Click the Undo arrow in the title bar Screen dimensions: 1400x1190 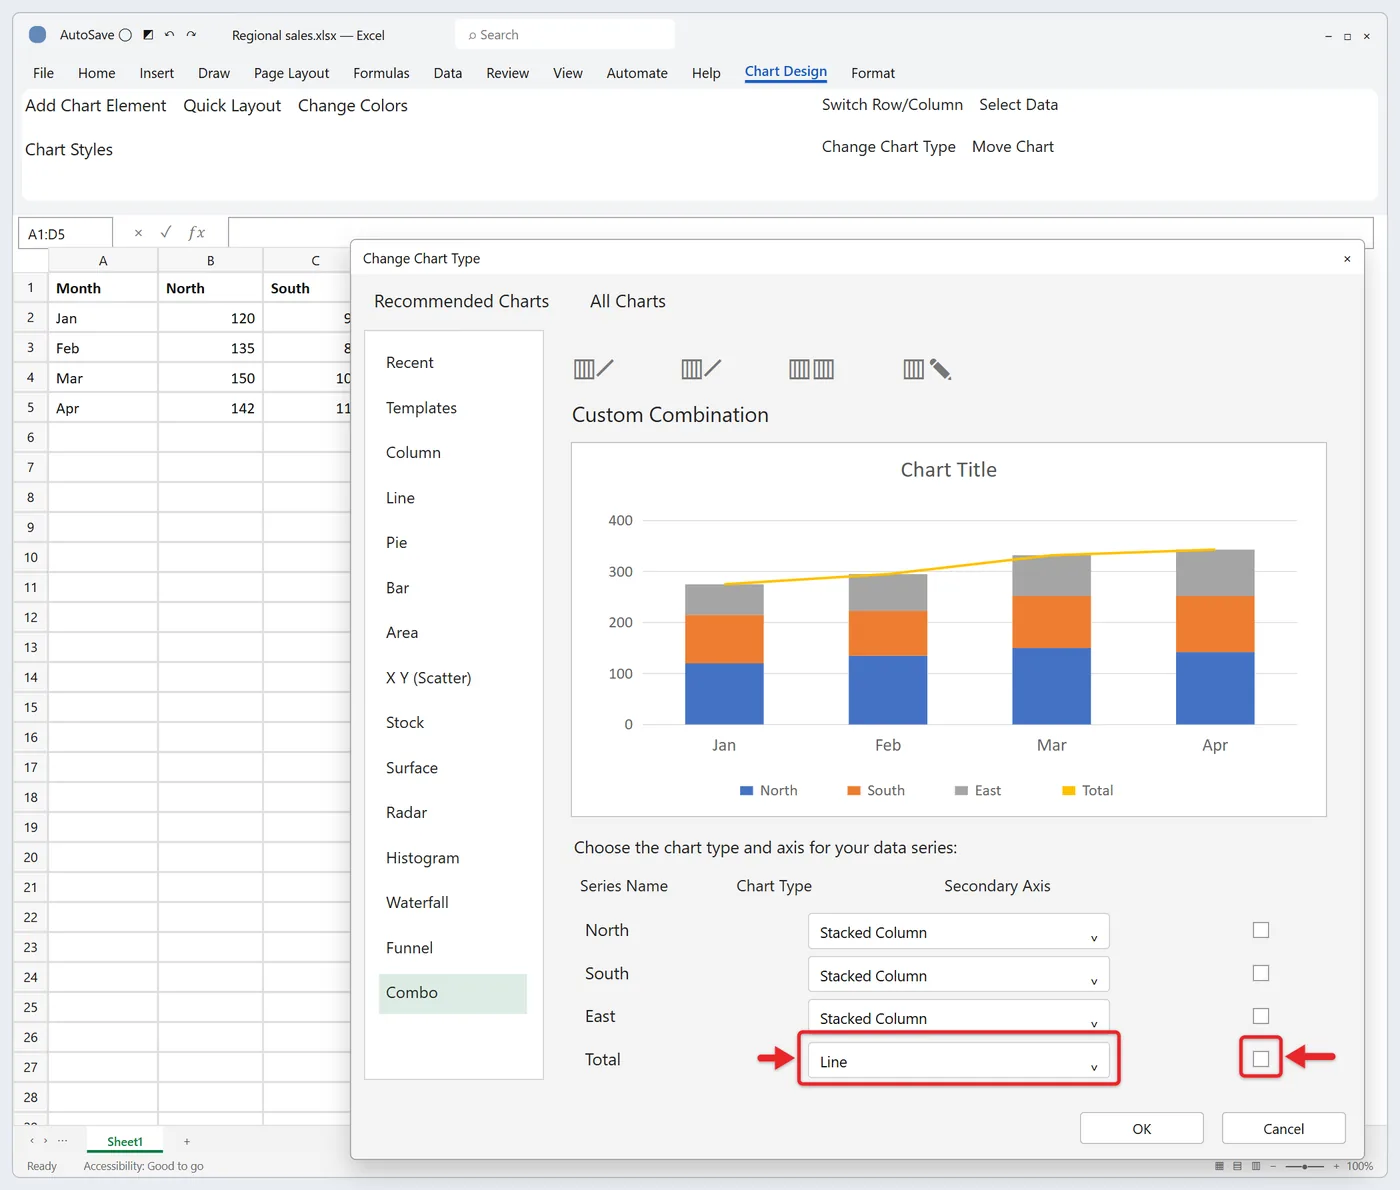click(169, 35)
